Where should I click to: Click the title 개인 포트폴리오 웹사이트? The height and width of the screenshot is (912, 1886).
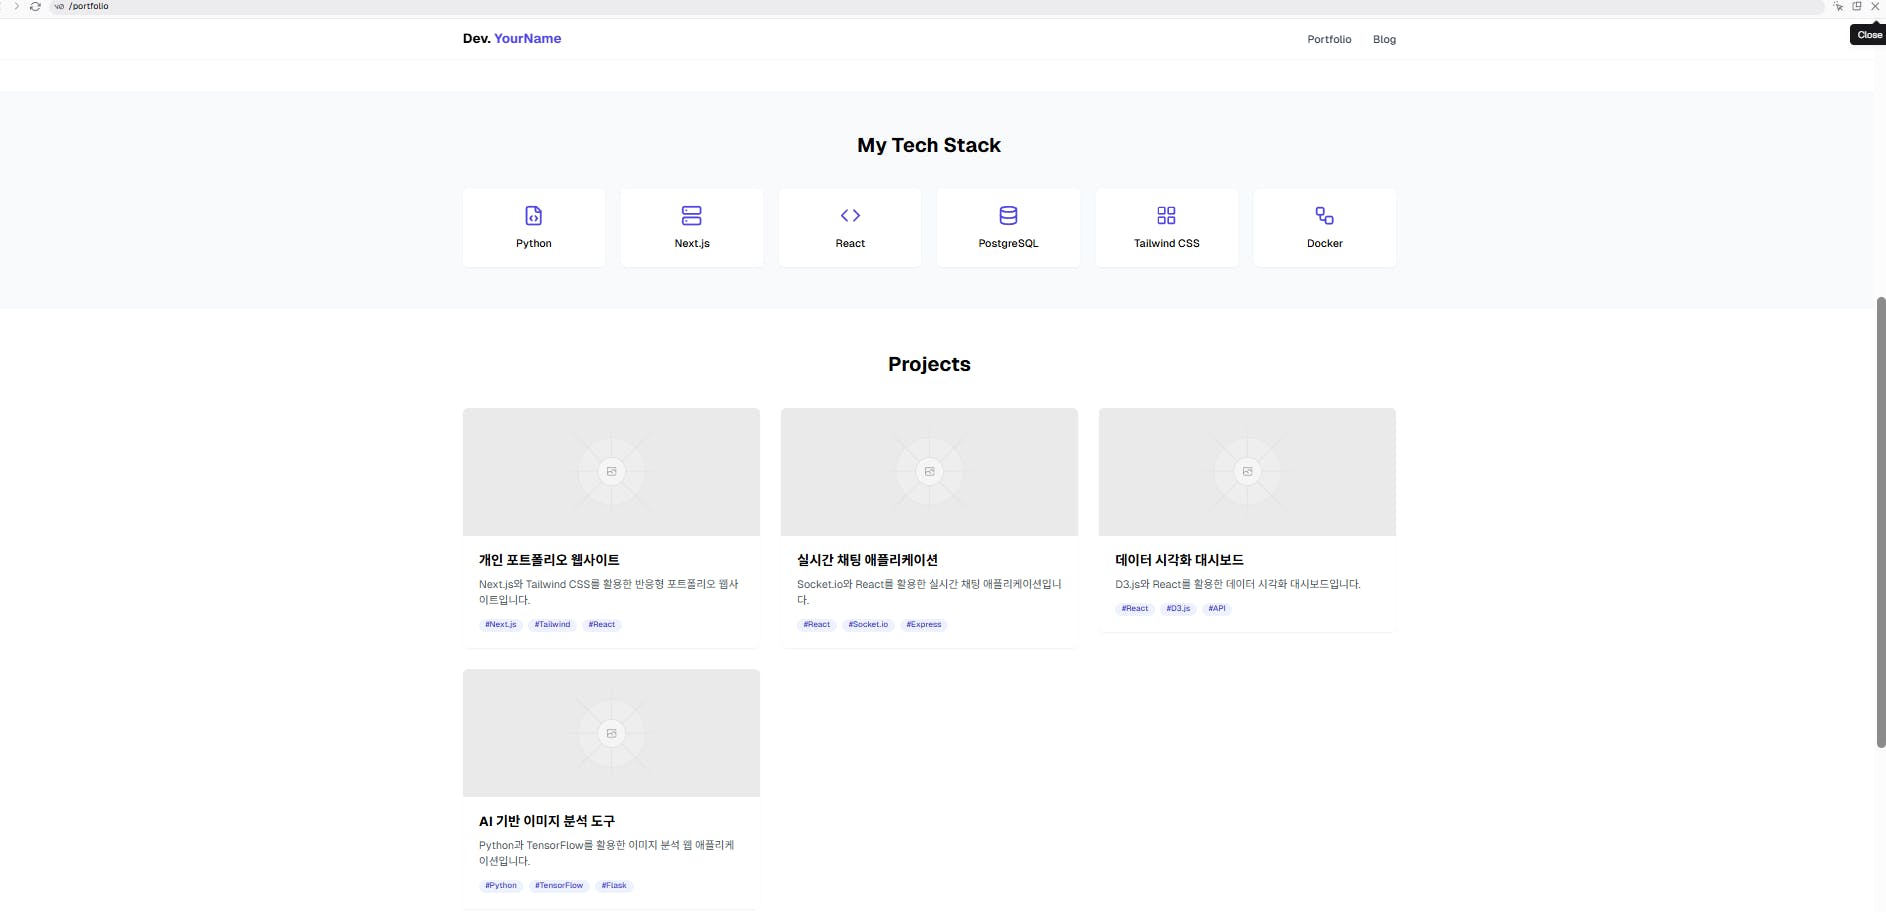pyautogui.click(x=549, y=560)
